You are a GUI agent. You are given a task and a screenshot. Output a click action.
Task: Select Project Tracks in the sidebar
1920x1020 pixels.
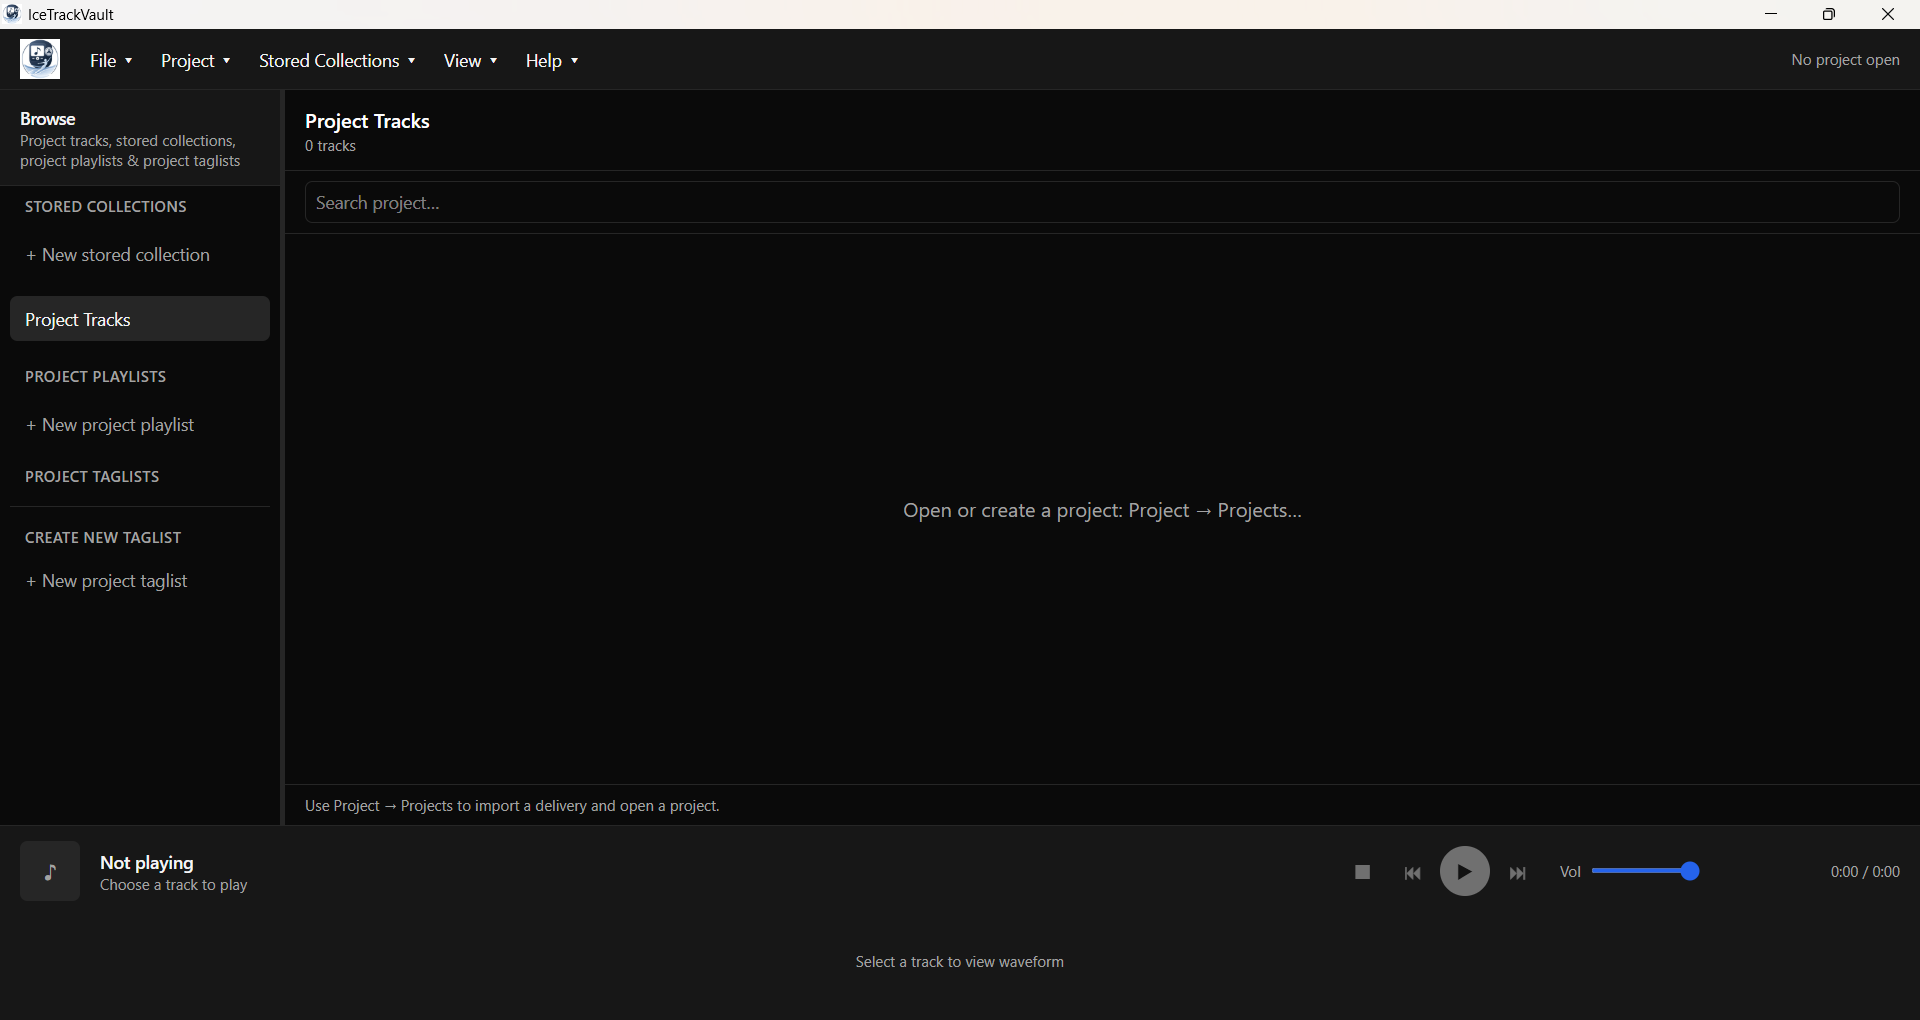tap(140, 319)
